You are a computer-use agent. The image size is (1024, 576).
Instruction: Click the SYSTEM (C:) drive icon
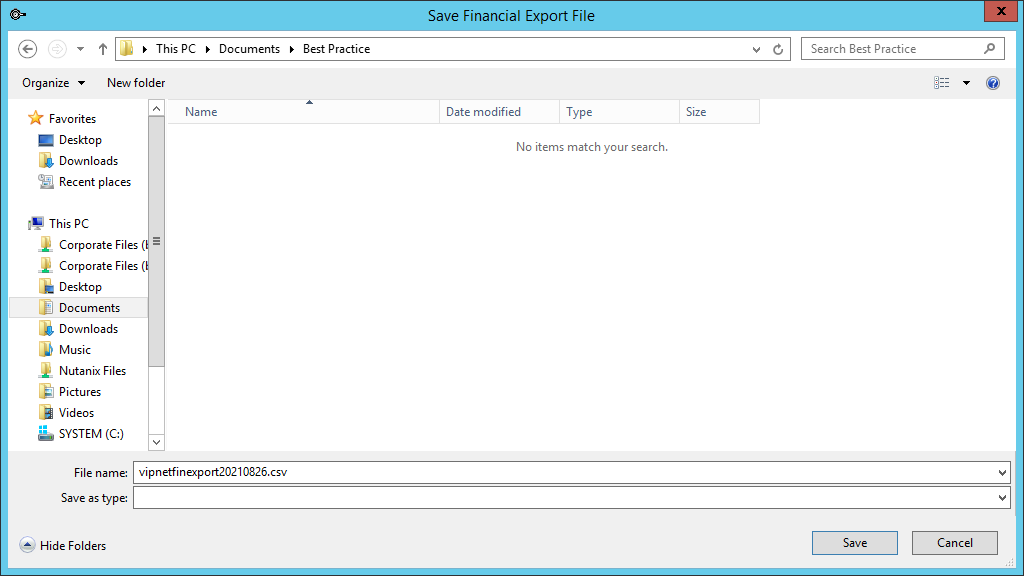coord(46,434)
